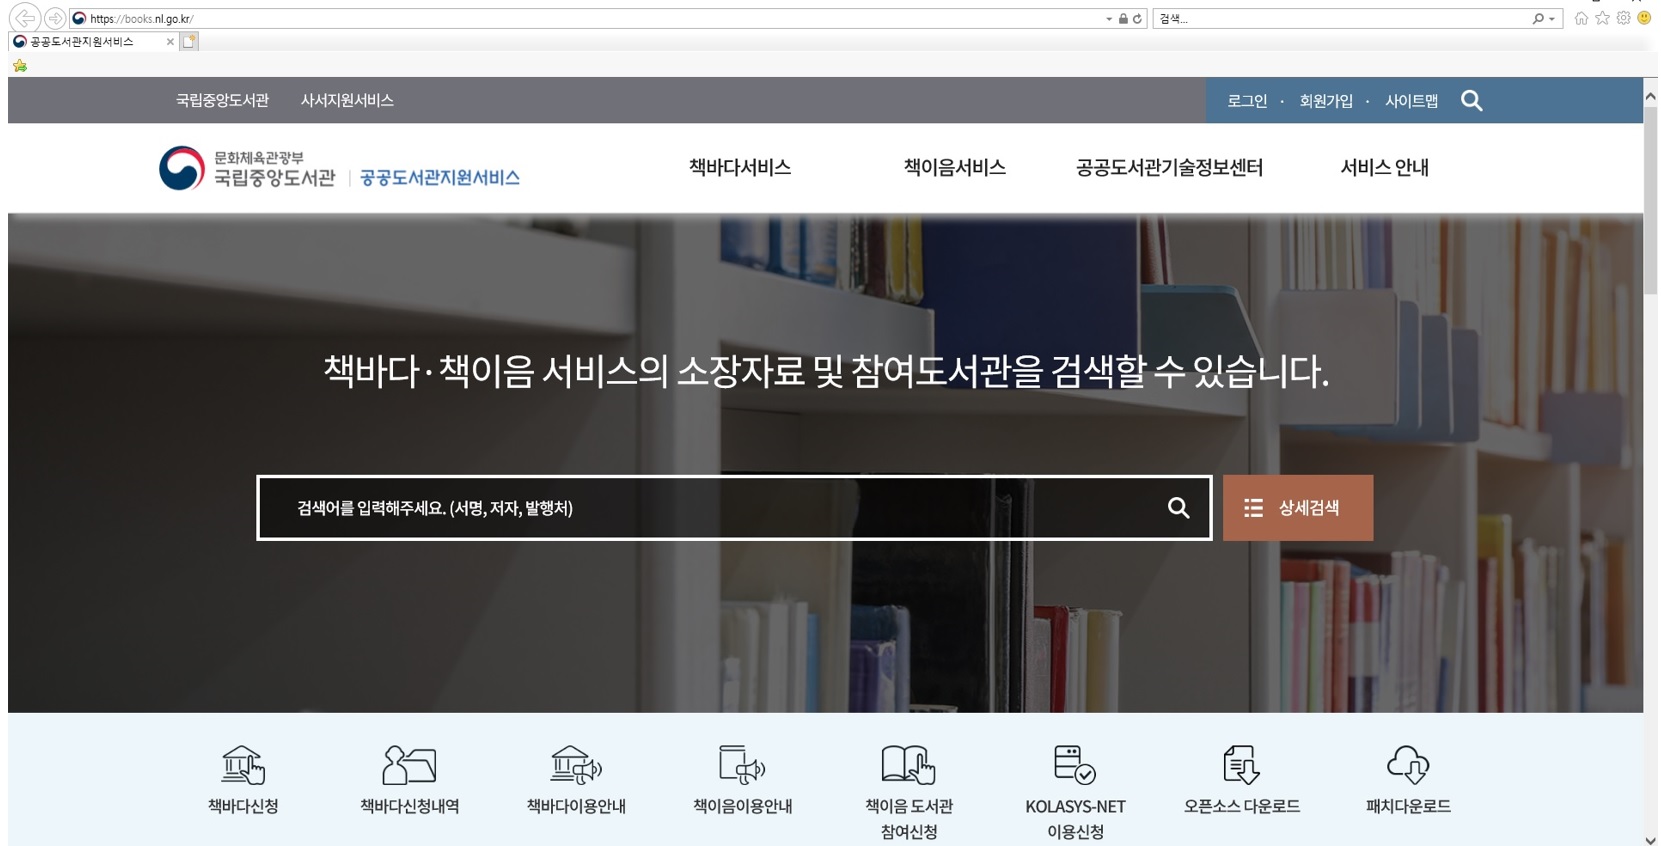Screen dimensions: 1661x846
Task: Click the search magnifier inside main search box
Action: [1179, 508]
